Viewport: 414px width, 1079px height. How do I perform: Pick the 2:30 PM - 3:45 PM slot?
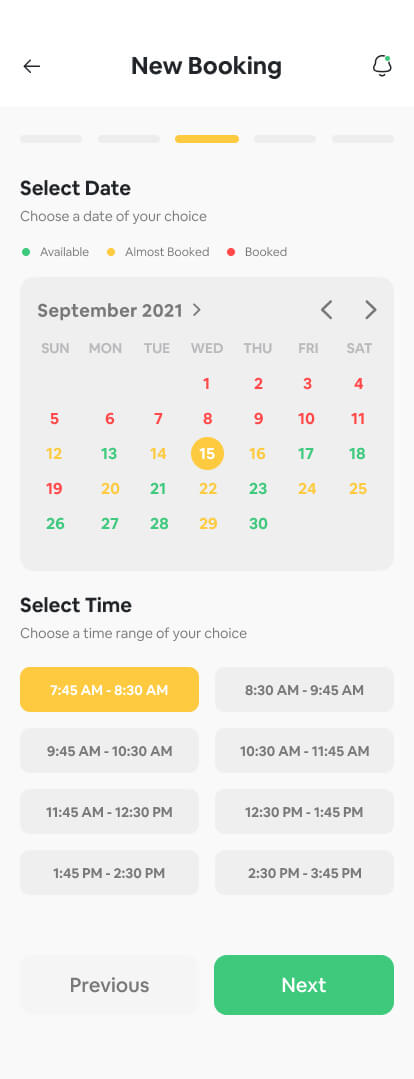pyautogui.click(x=305, y=873)
